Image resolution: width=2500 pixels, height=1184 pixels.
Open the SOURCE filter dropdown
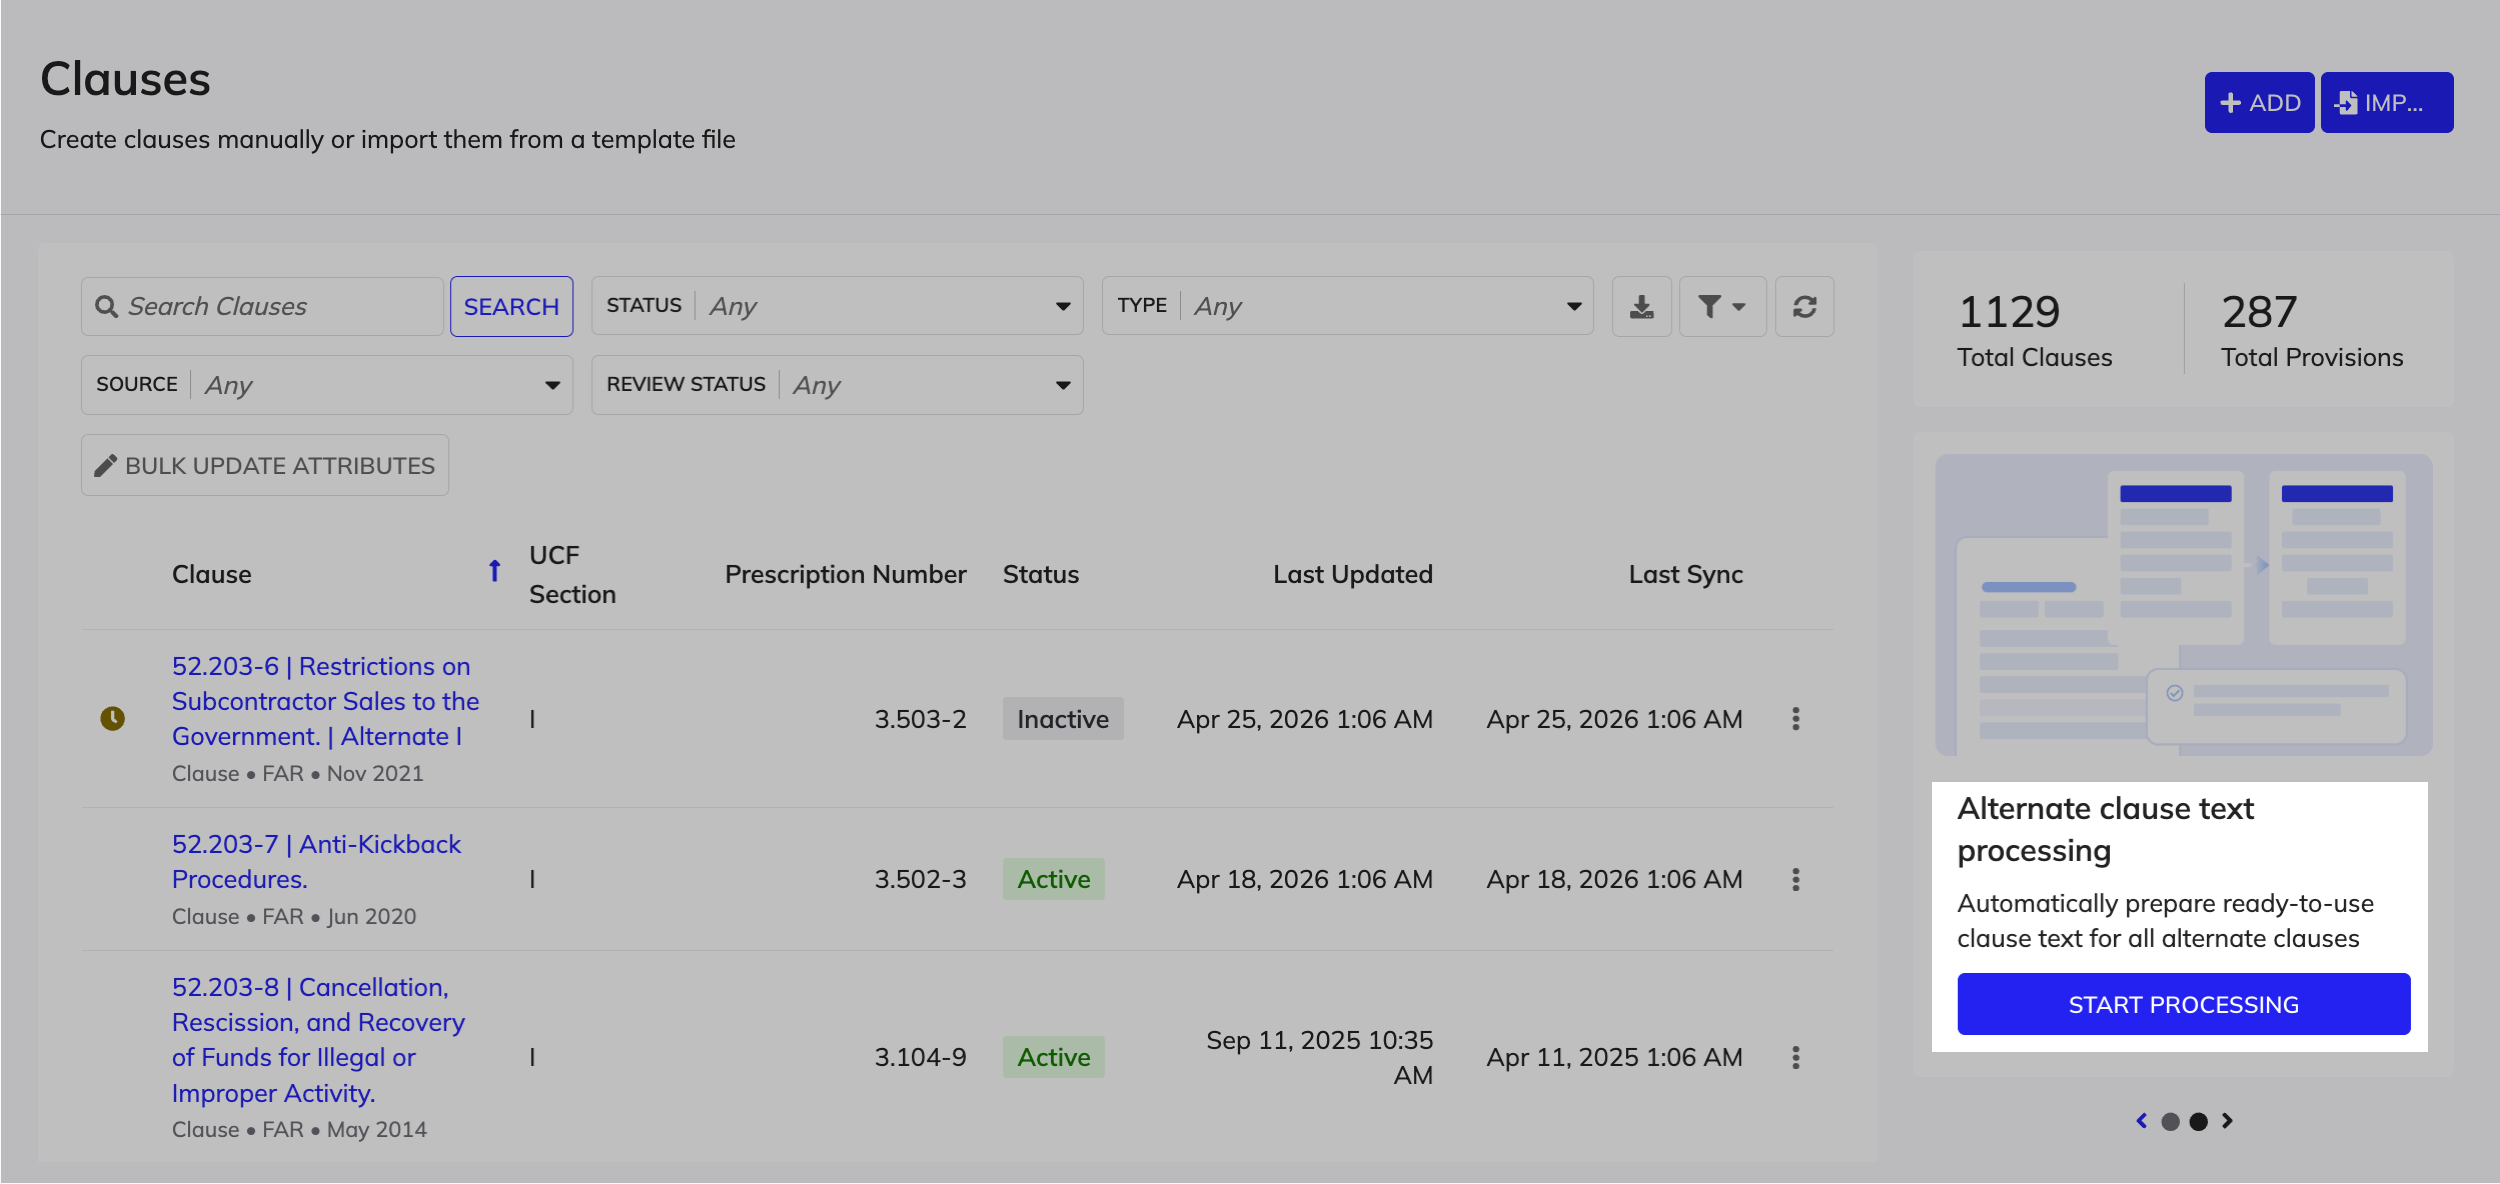327,385
